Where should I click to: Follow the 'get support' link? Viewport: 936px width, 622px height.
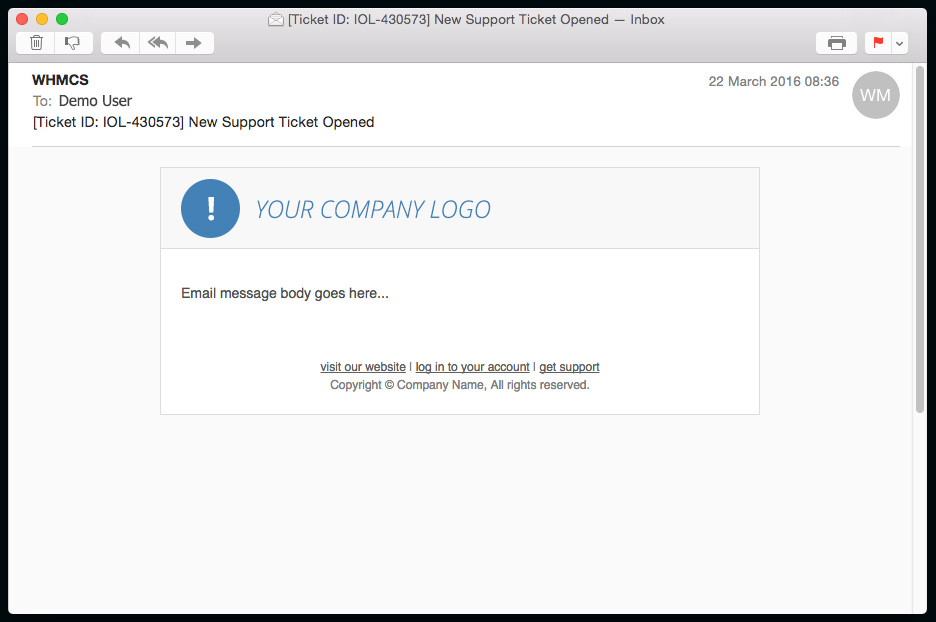pyautogui.click(x=569, y=367)
